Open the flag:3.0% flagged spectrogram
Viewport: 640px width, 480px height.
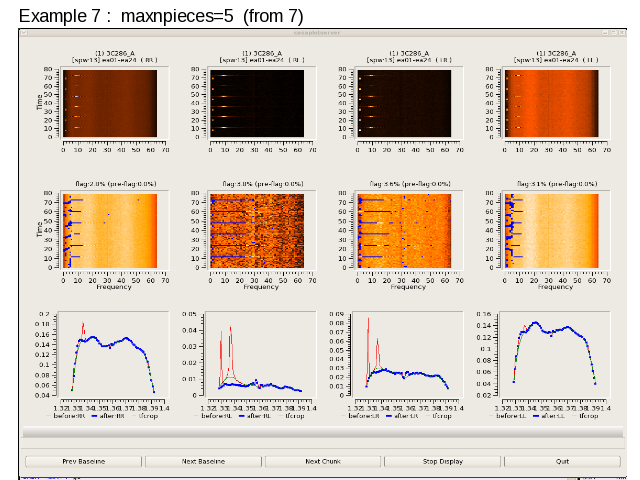pos(257,231)
